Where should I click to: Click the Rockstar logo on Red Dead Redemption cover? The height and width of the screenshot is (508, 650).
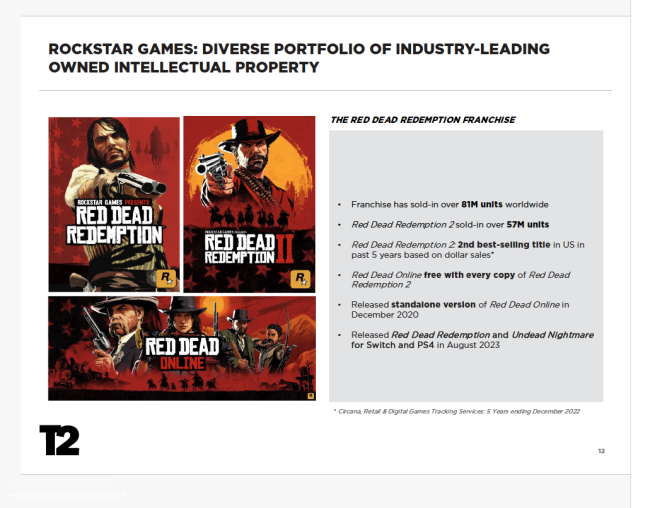(x=166, y=278)
